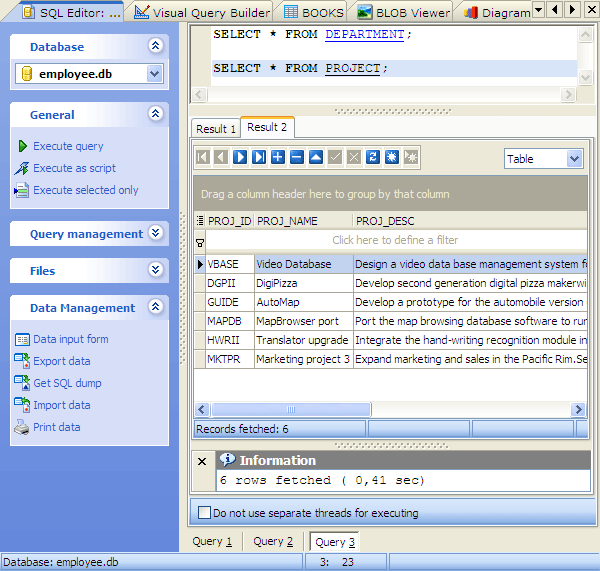Go to next record in navigator
600x571 pixels.
[x=240, y=157]
